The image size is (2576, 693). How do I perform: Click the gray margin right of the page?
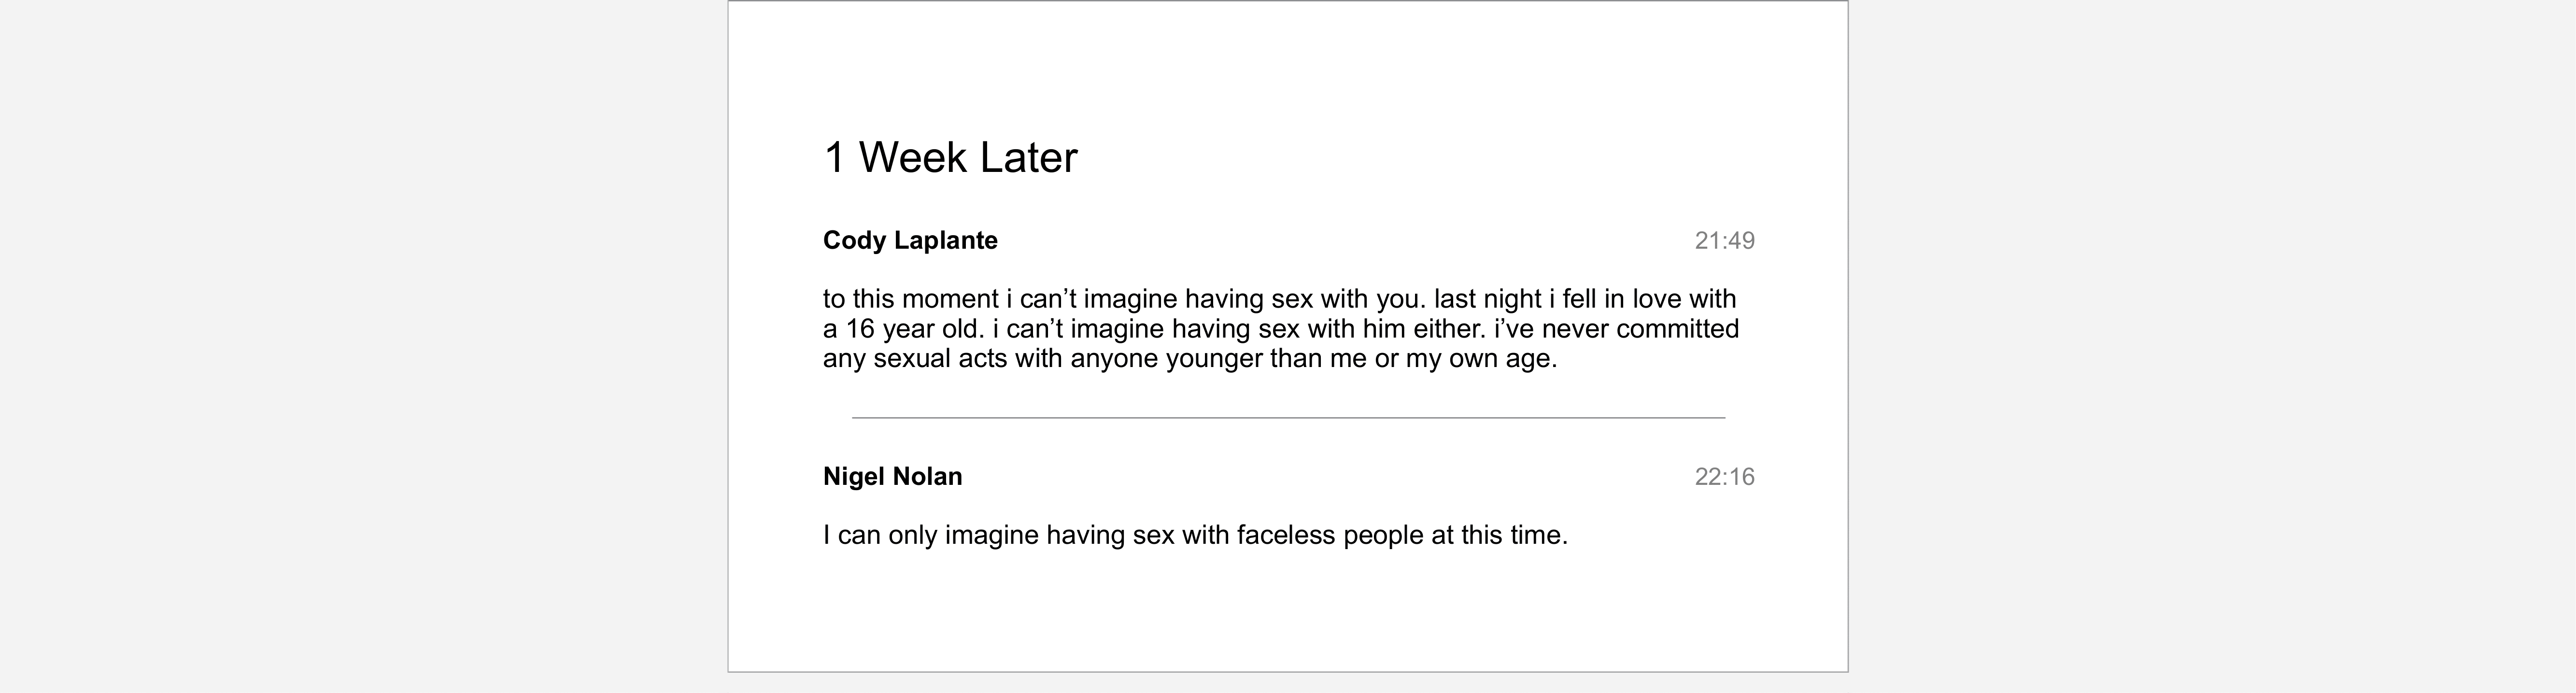click(2210, 346)
